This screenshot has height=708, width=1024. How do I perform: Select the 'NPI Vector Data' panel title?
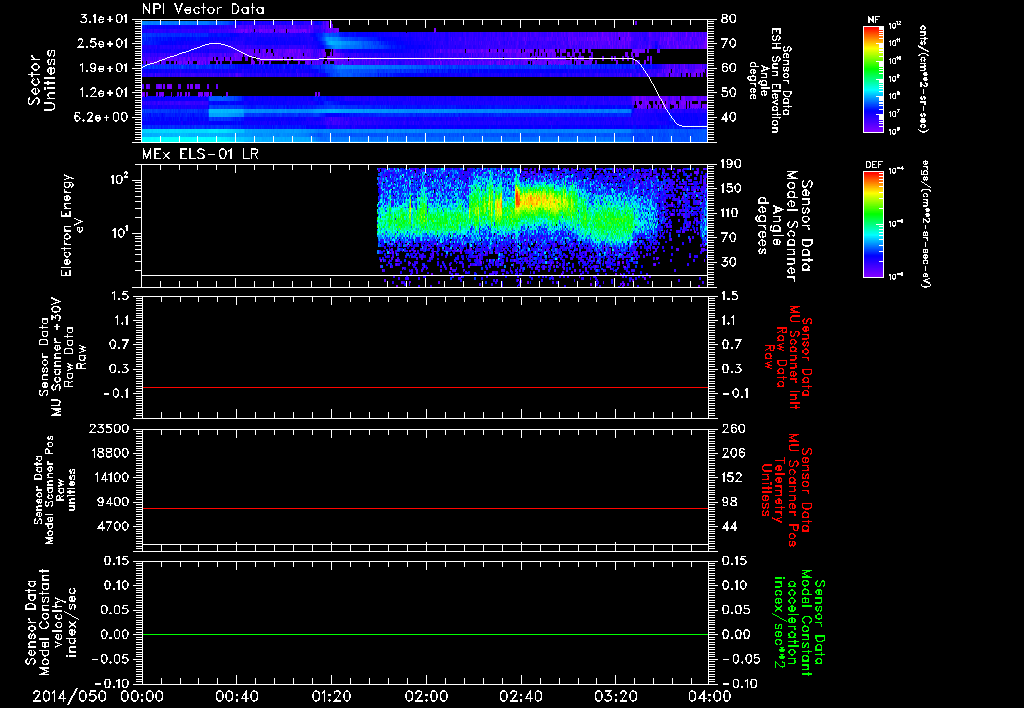coord(203,9)
